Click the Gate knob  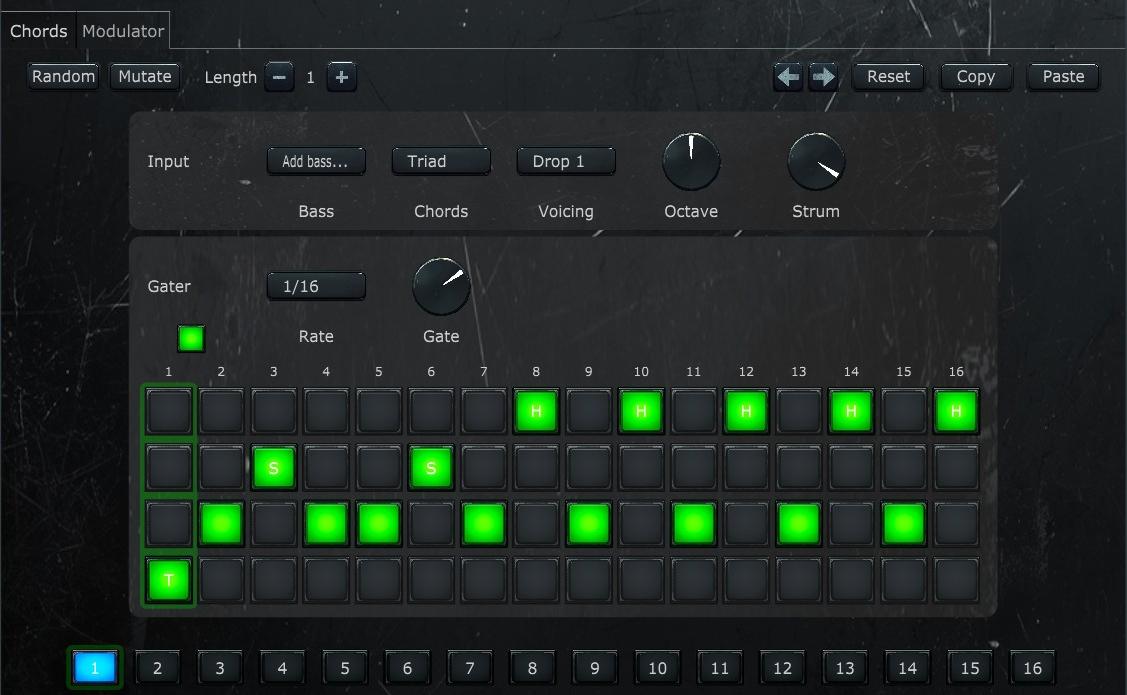click(440, 286)
